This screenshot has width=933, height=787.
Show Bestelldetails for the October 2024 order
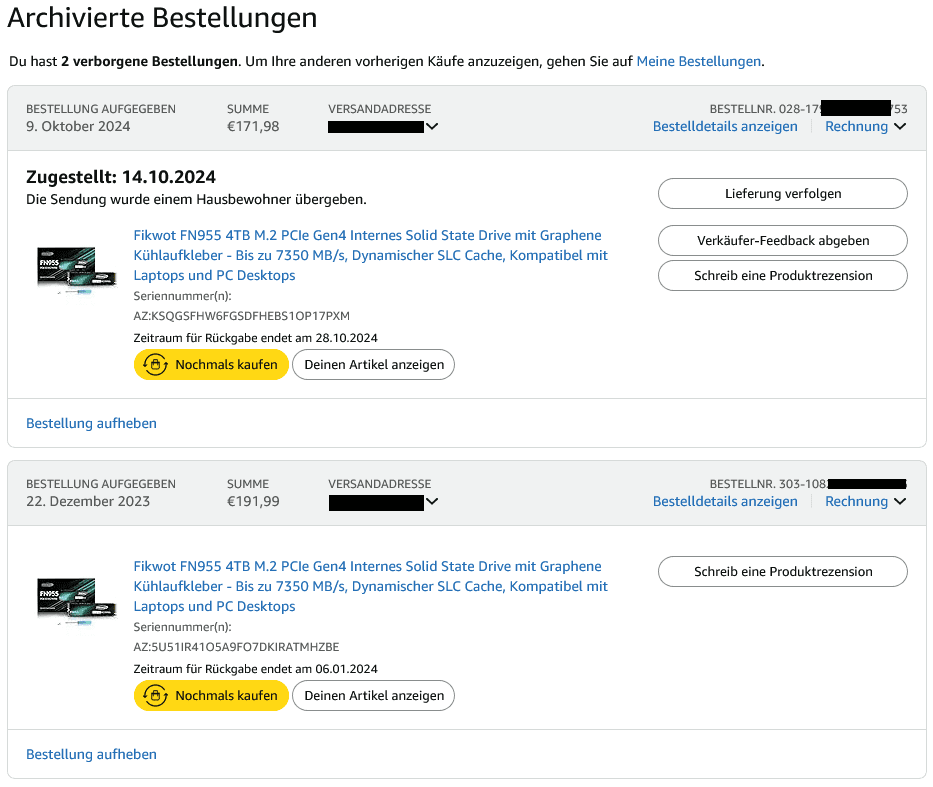click(x=725, y=127)
